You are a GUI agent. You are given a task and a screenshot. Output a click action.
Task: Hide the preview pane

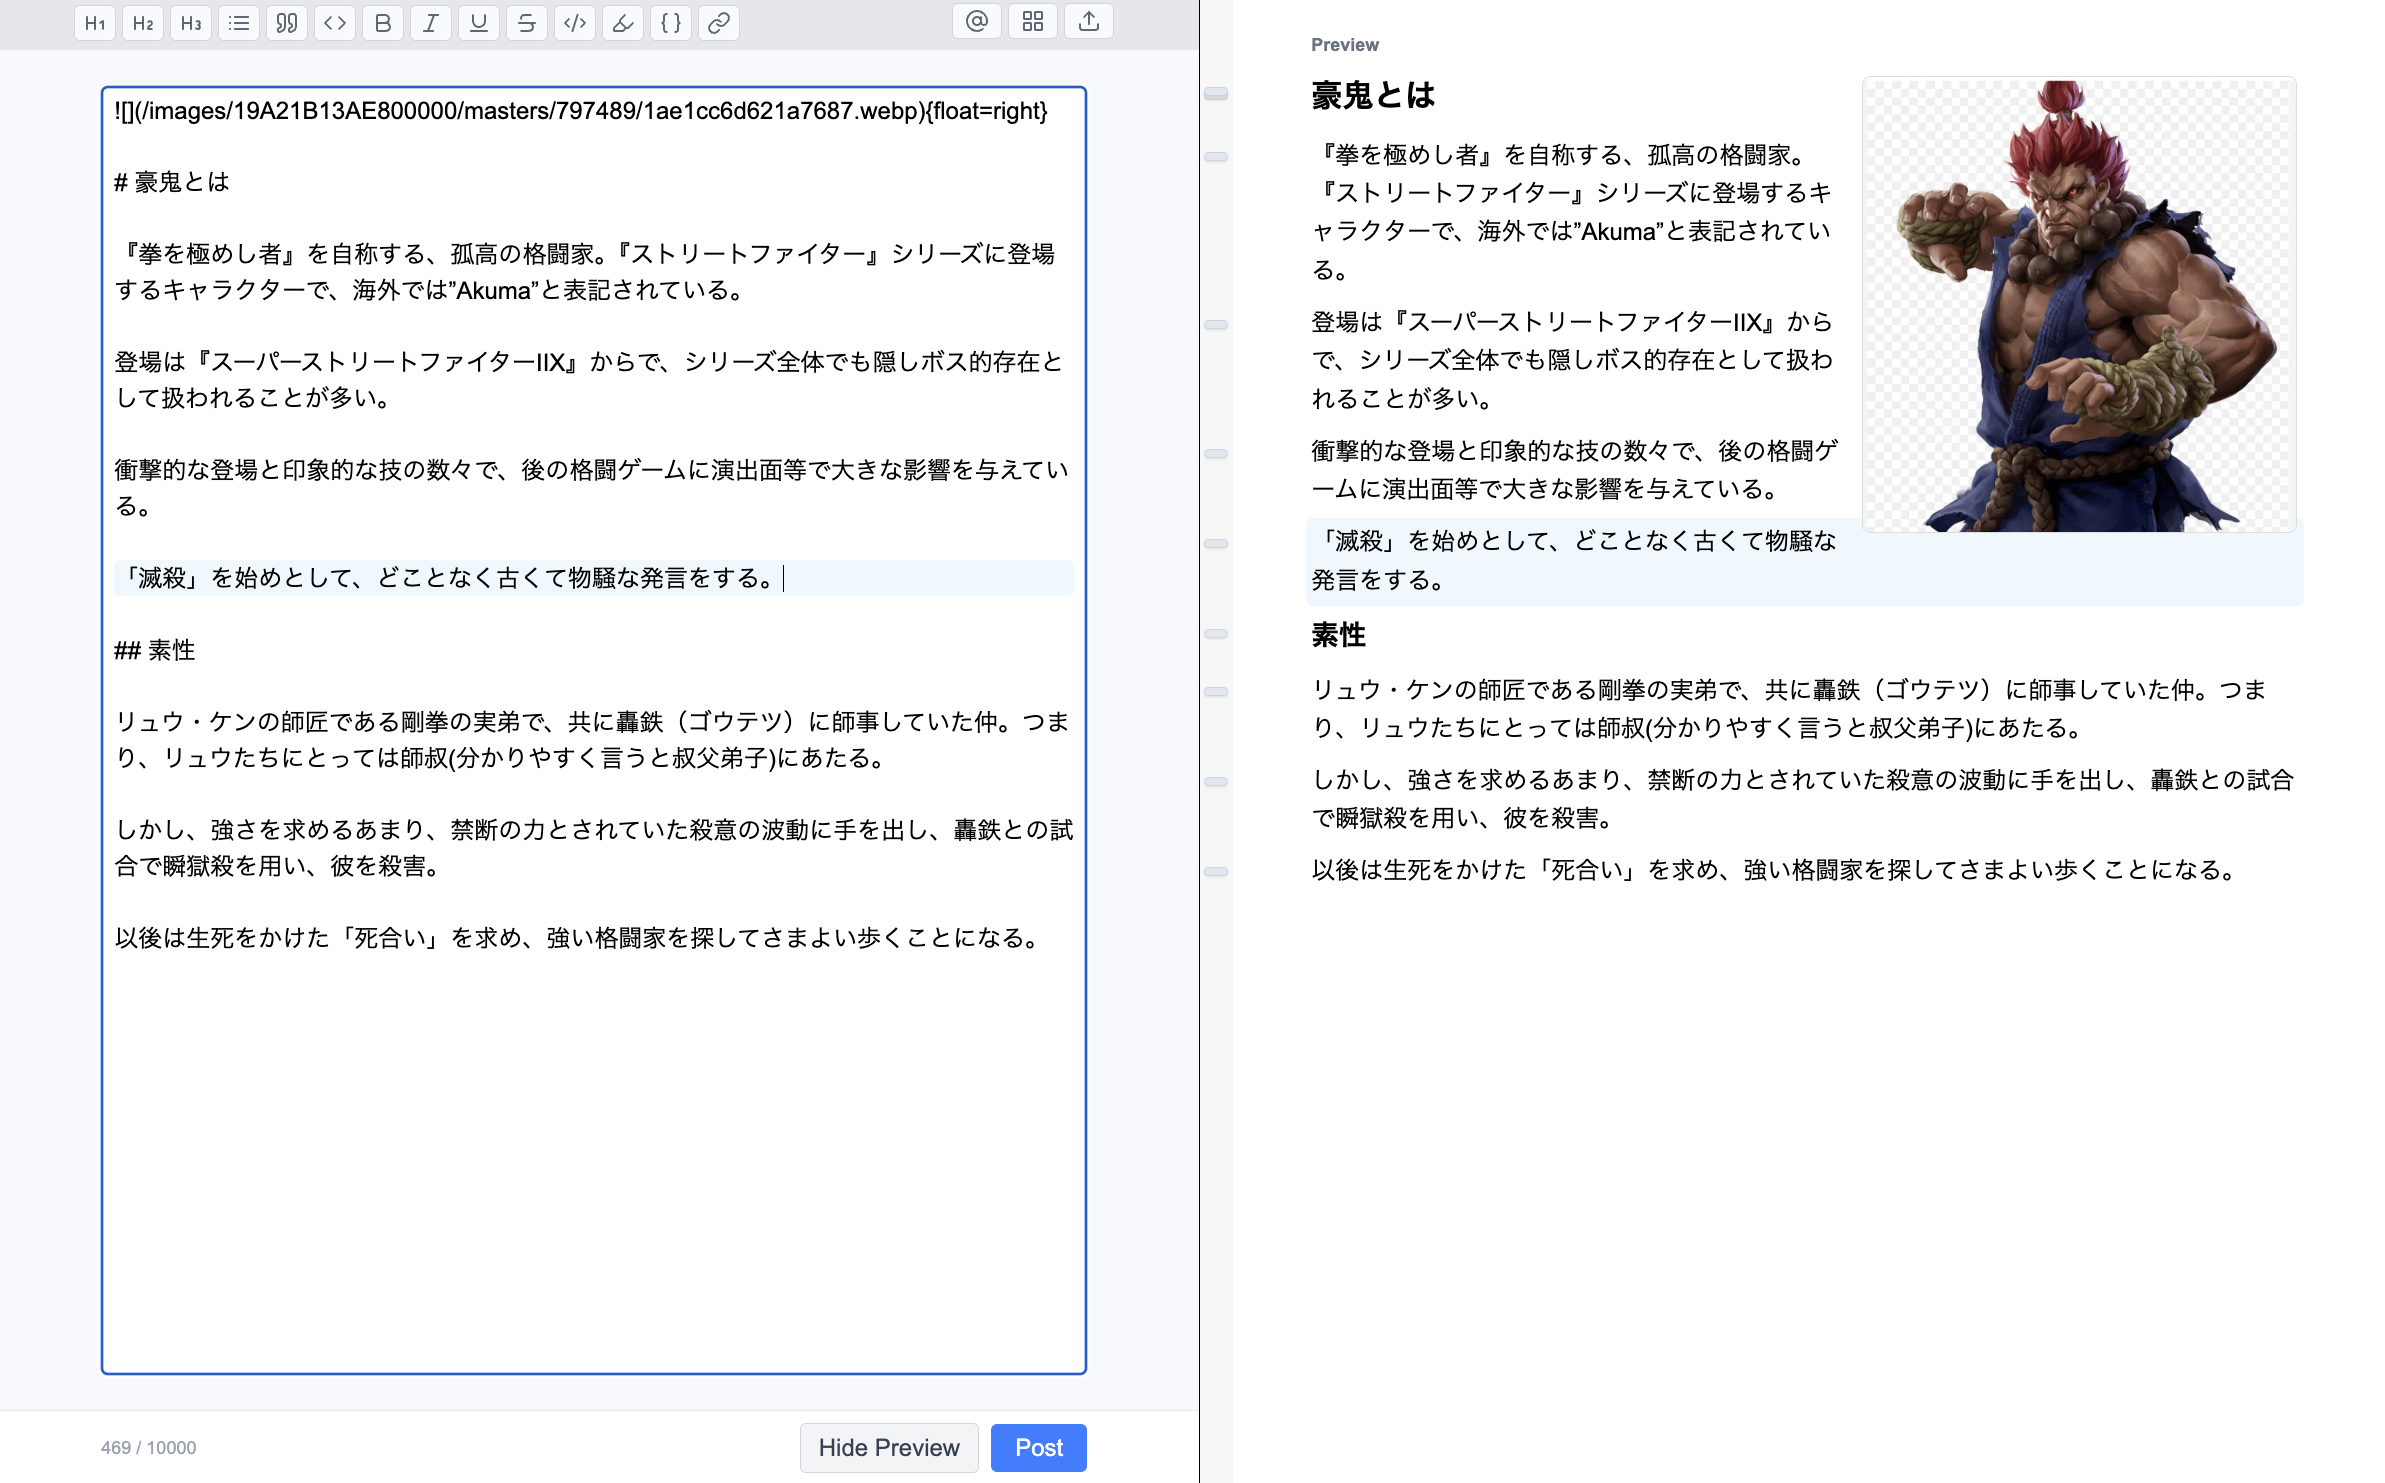(889, 1447)
